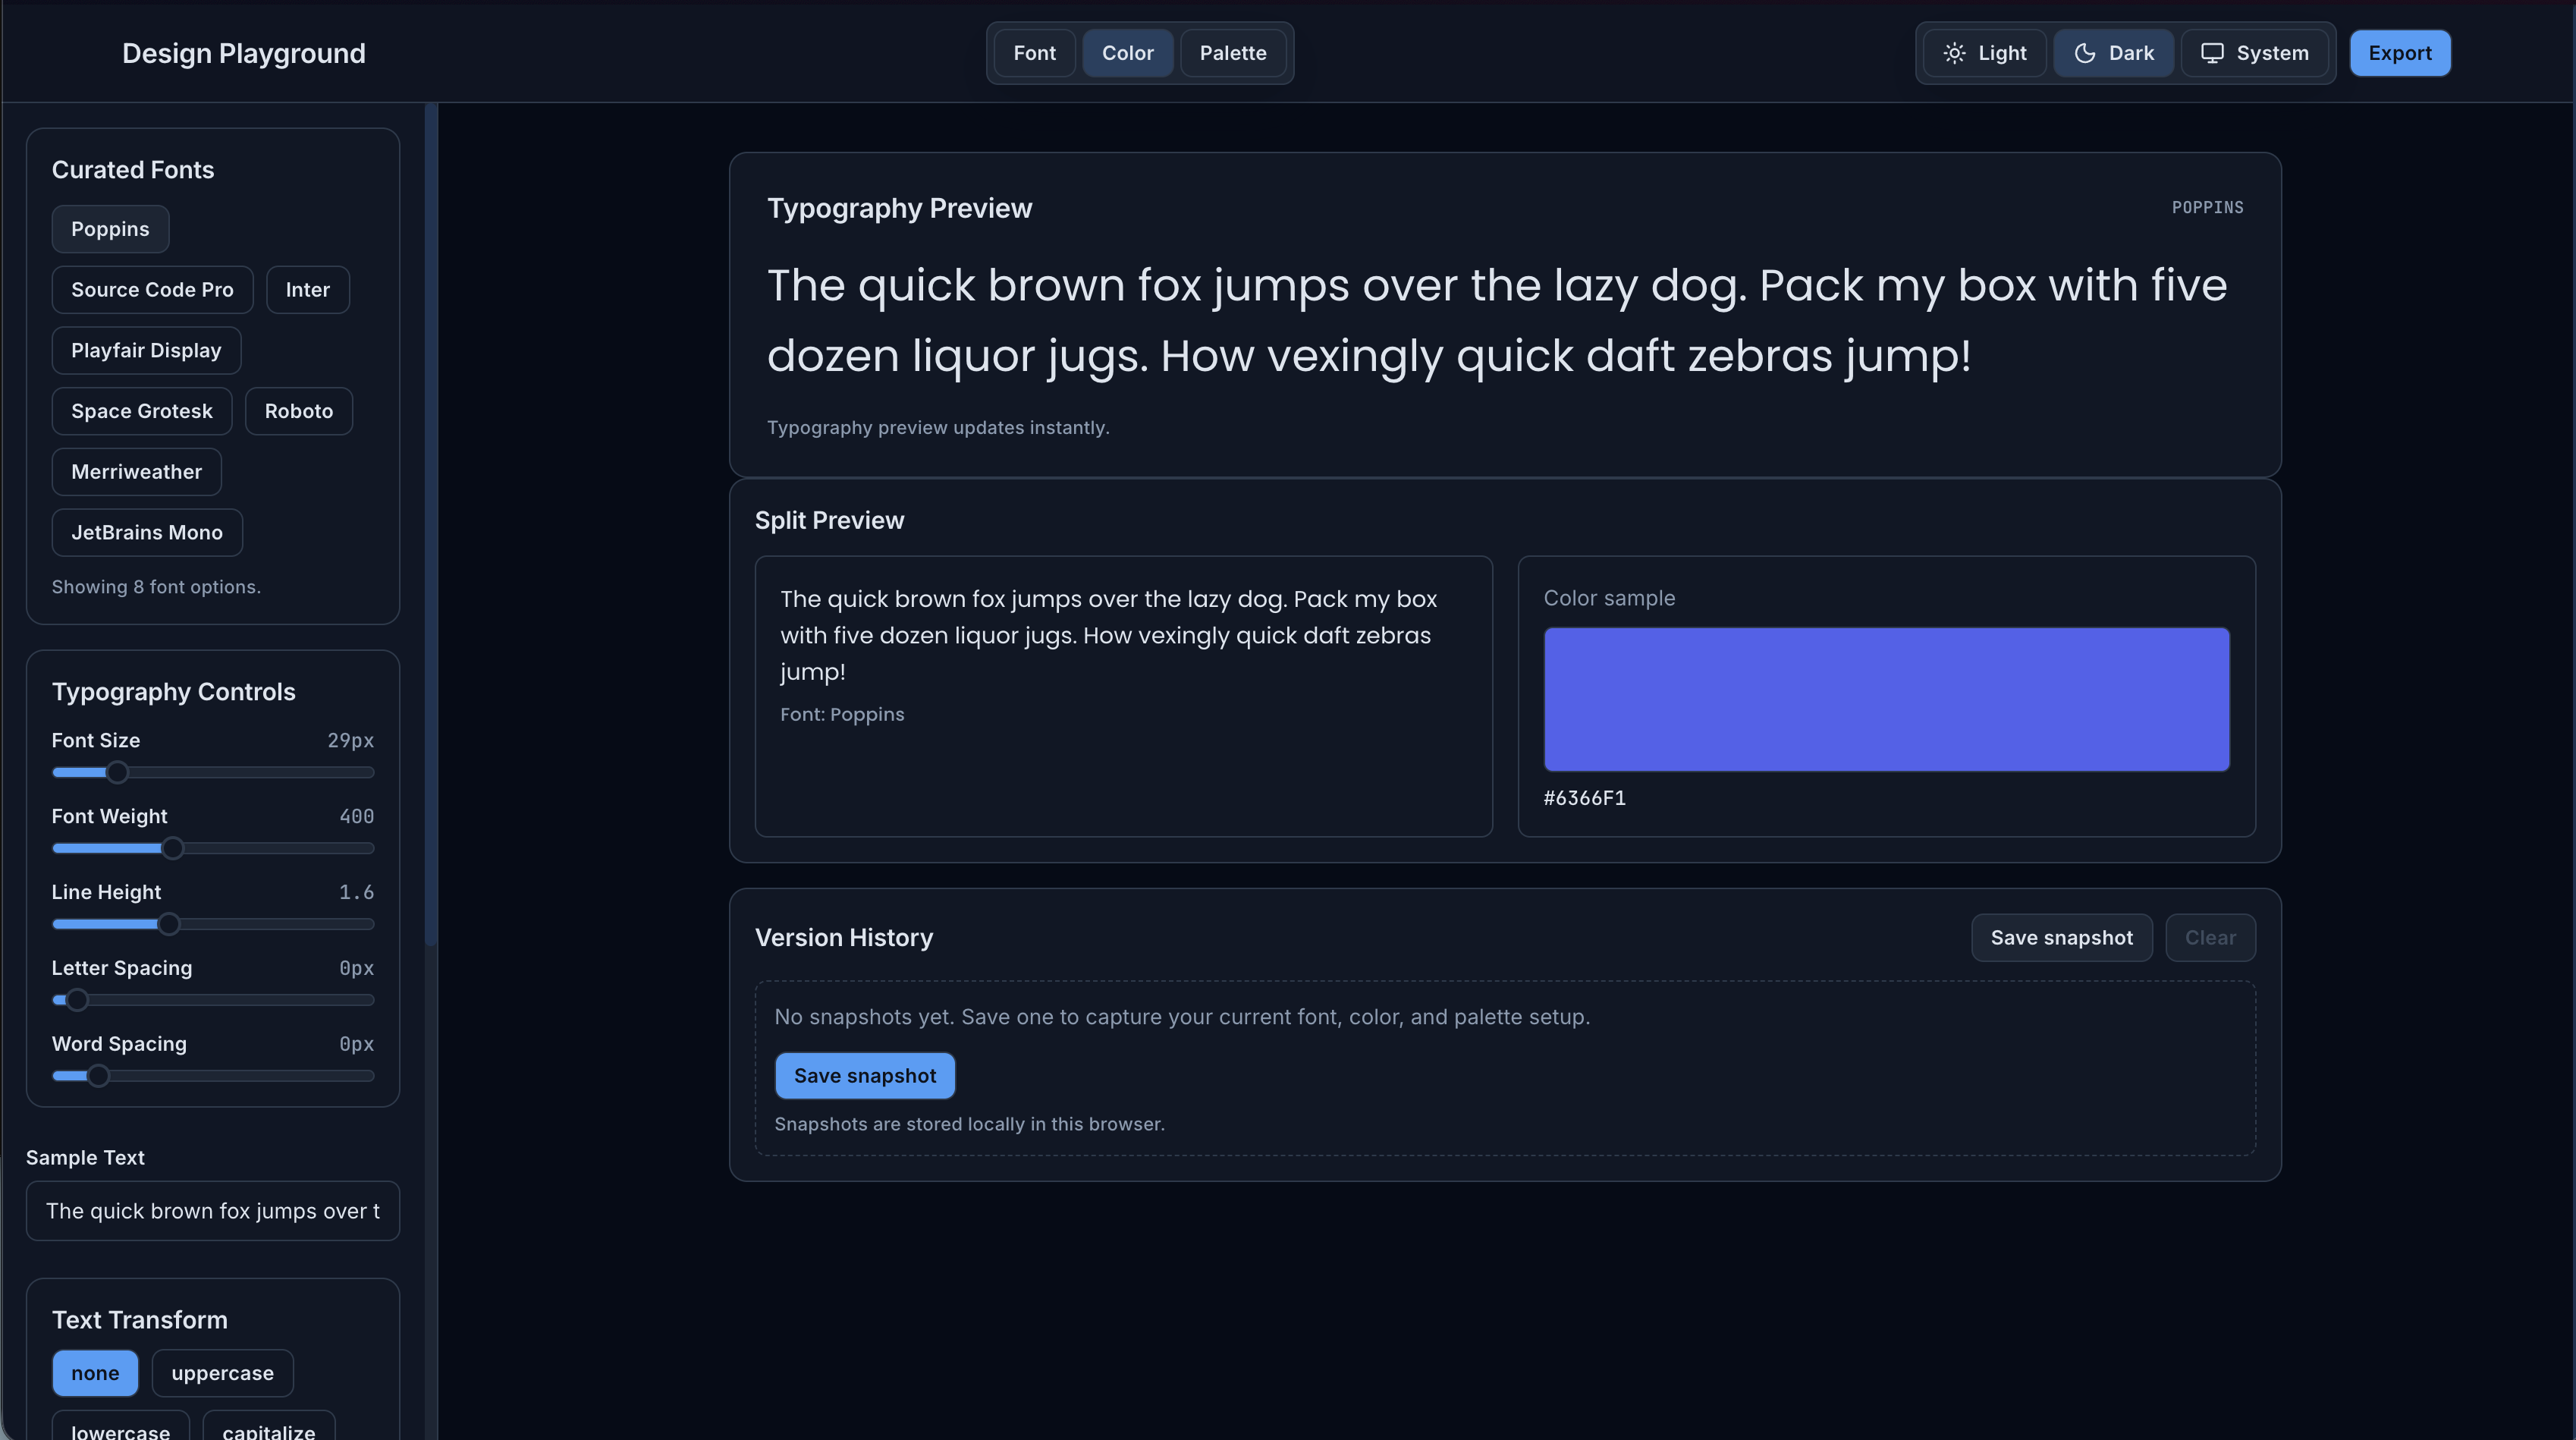Open the Palette tab
The image size is (2576, 1440).
tap(1233, 52)
